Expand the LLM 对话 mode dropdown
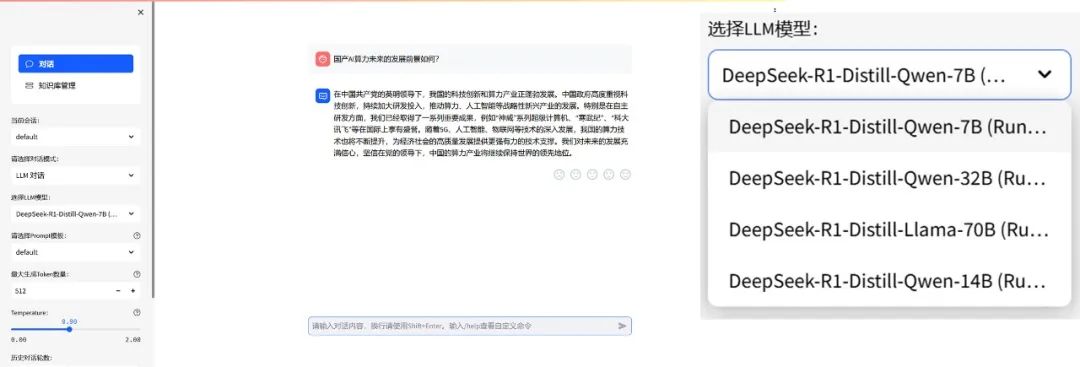 76,175
